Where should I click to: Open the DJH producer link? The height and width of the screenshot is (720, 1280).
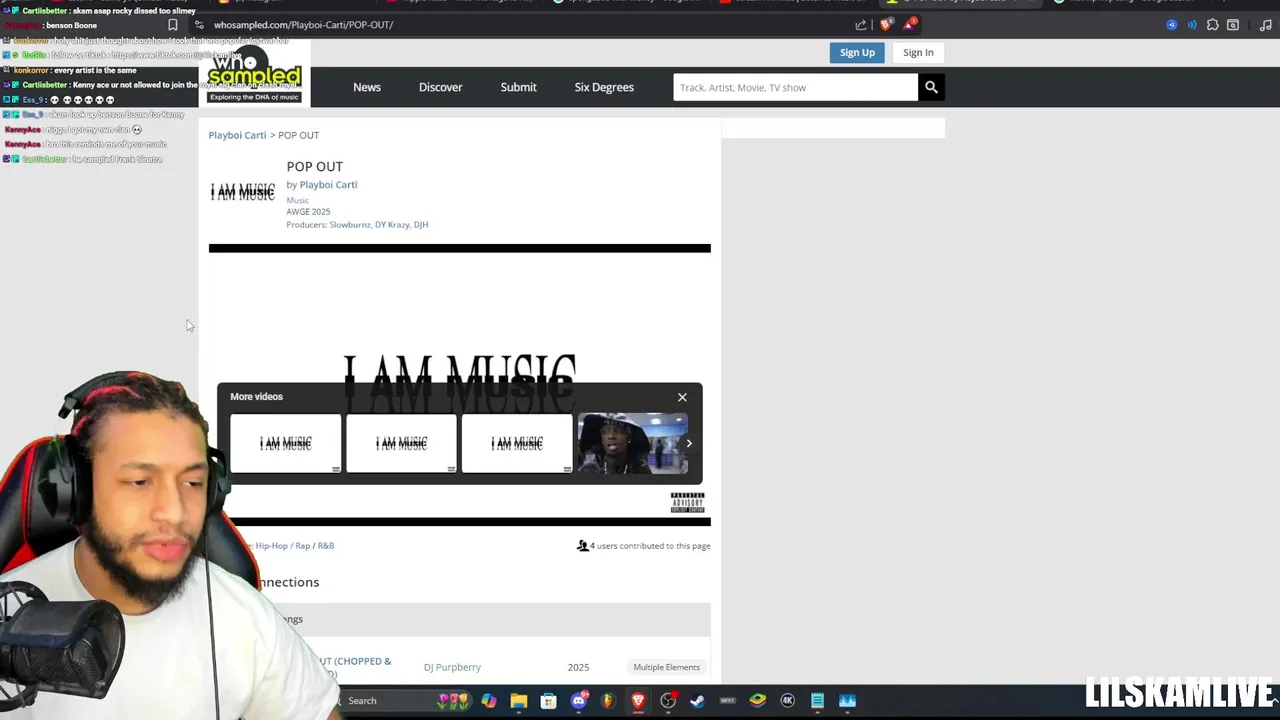tap(421, 225)
